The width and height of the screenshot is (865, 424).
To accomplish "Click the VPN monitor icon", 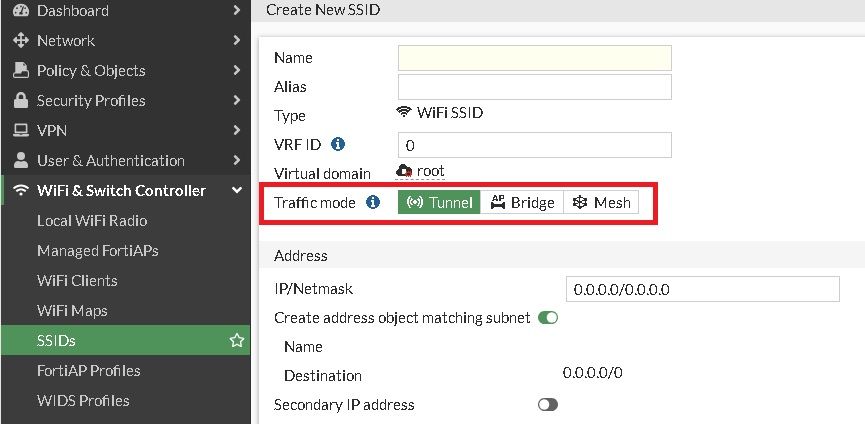I will (x=20, y=131).
